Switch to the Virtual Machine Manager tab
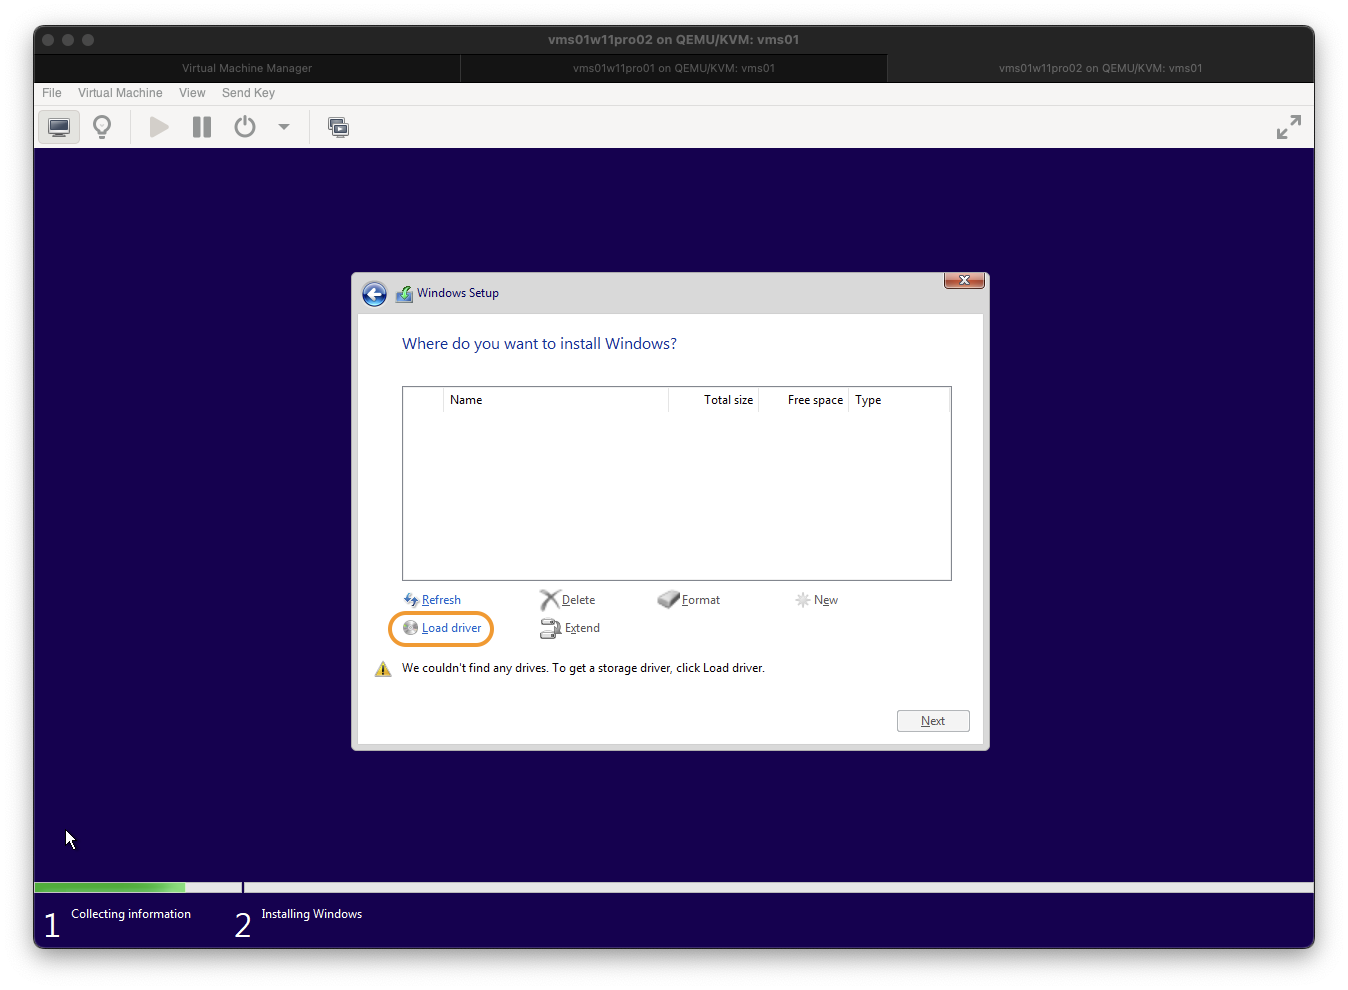This screenshot has height=990, width=1348. point(247,68)
